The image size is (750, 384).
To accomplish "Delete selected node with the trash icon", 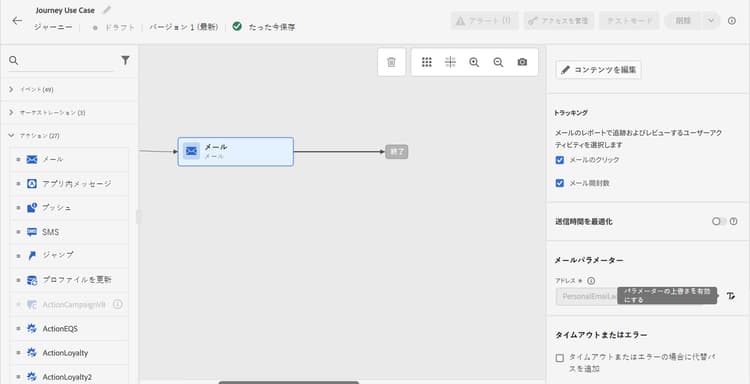I will tap(391, 62).
